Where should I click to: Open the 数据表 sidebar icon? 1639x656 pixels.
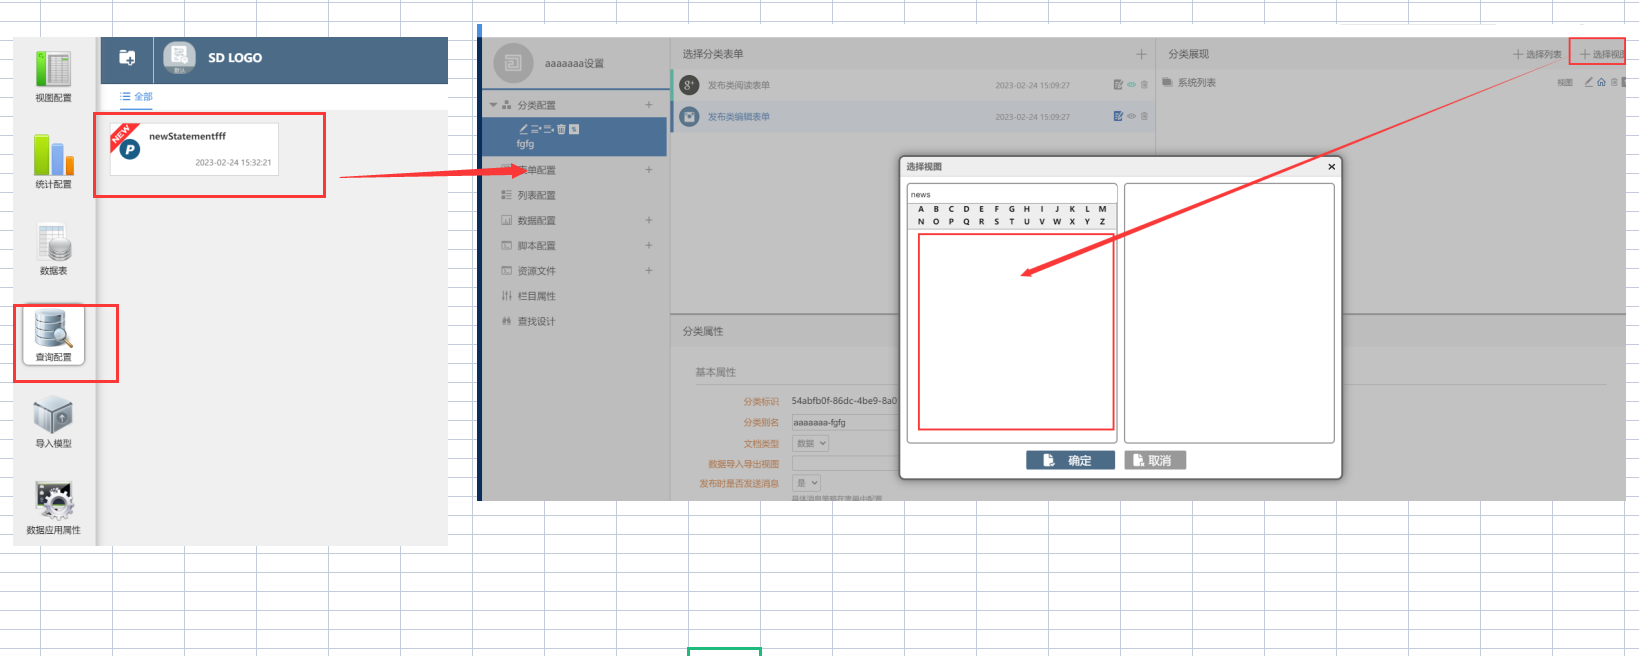pos(53,248)
